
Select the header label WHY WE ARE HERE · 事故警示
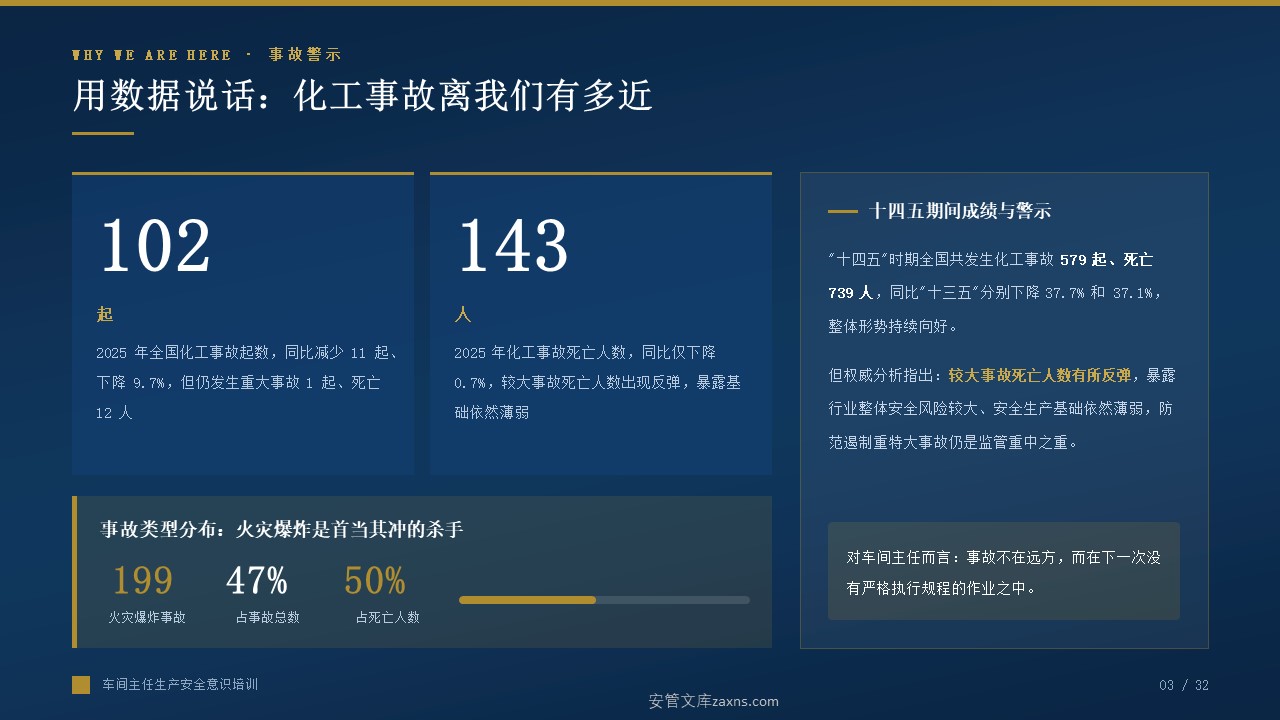(207, 55)
